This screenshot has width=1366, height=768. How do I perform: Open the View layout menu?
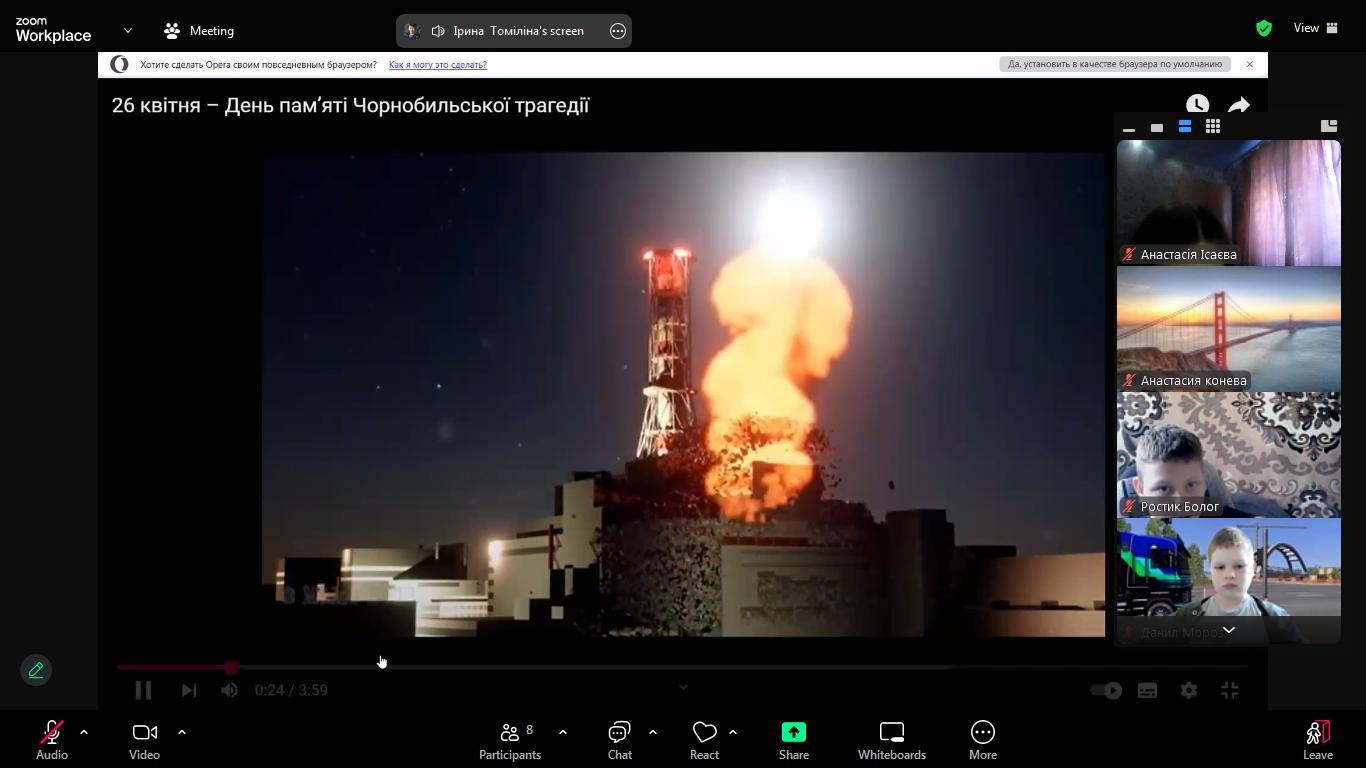point(1316,28)
